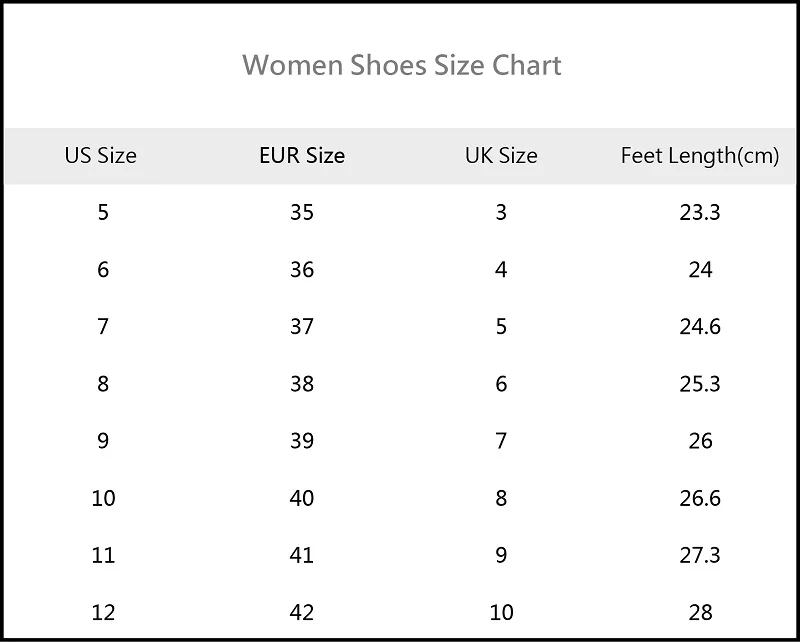The height and width of the screenshot is (642, 800).
Task: Click the UK Size column header
Action: pyautogui.click(x=501, y=156)
